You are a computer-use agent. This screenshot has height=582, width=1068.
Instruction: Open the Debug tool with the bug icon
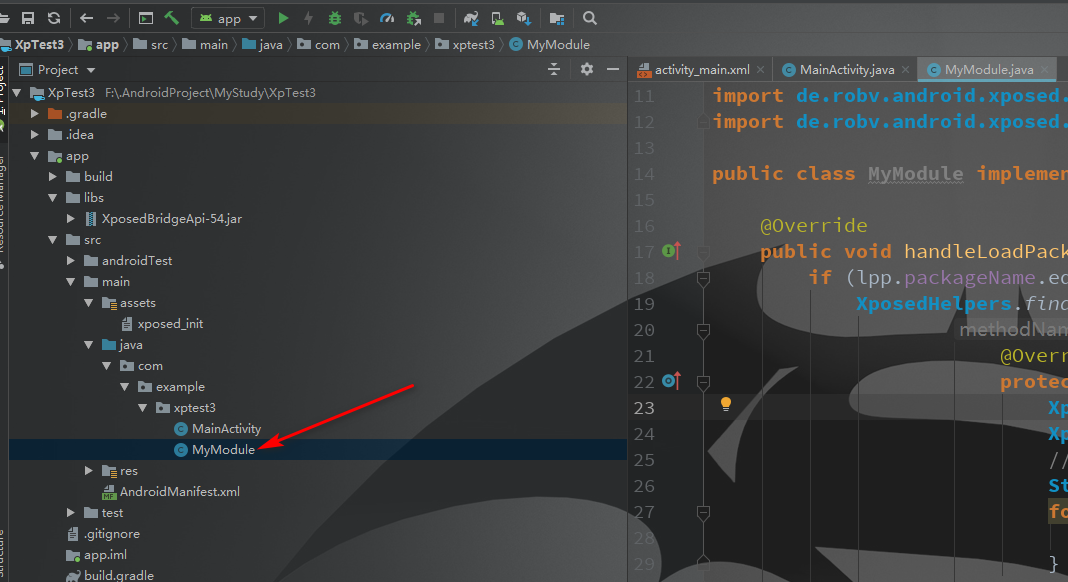(x=334, y=17)
